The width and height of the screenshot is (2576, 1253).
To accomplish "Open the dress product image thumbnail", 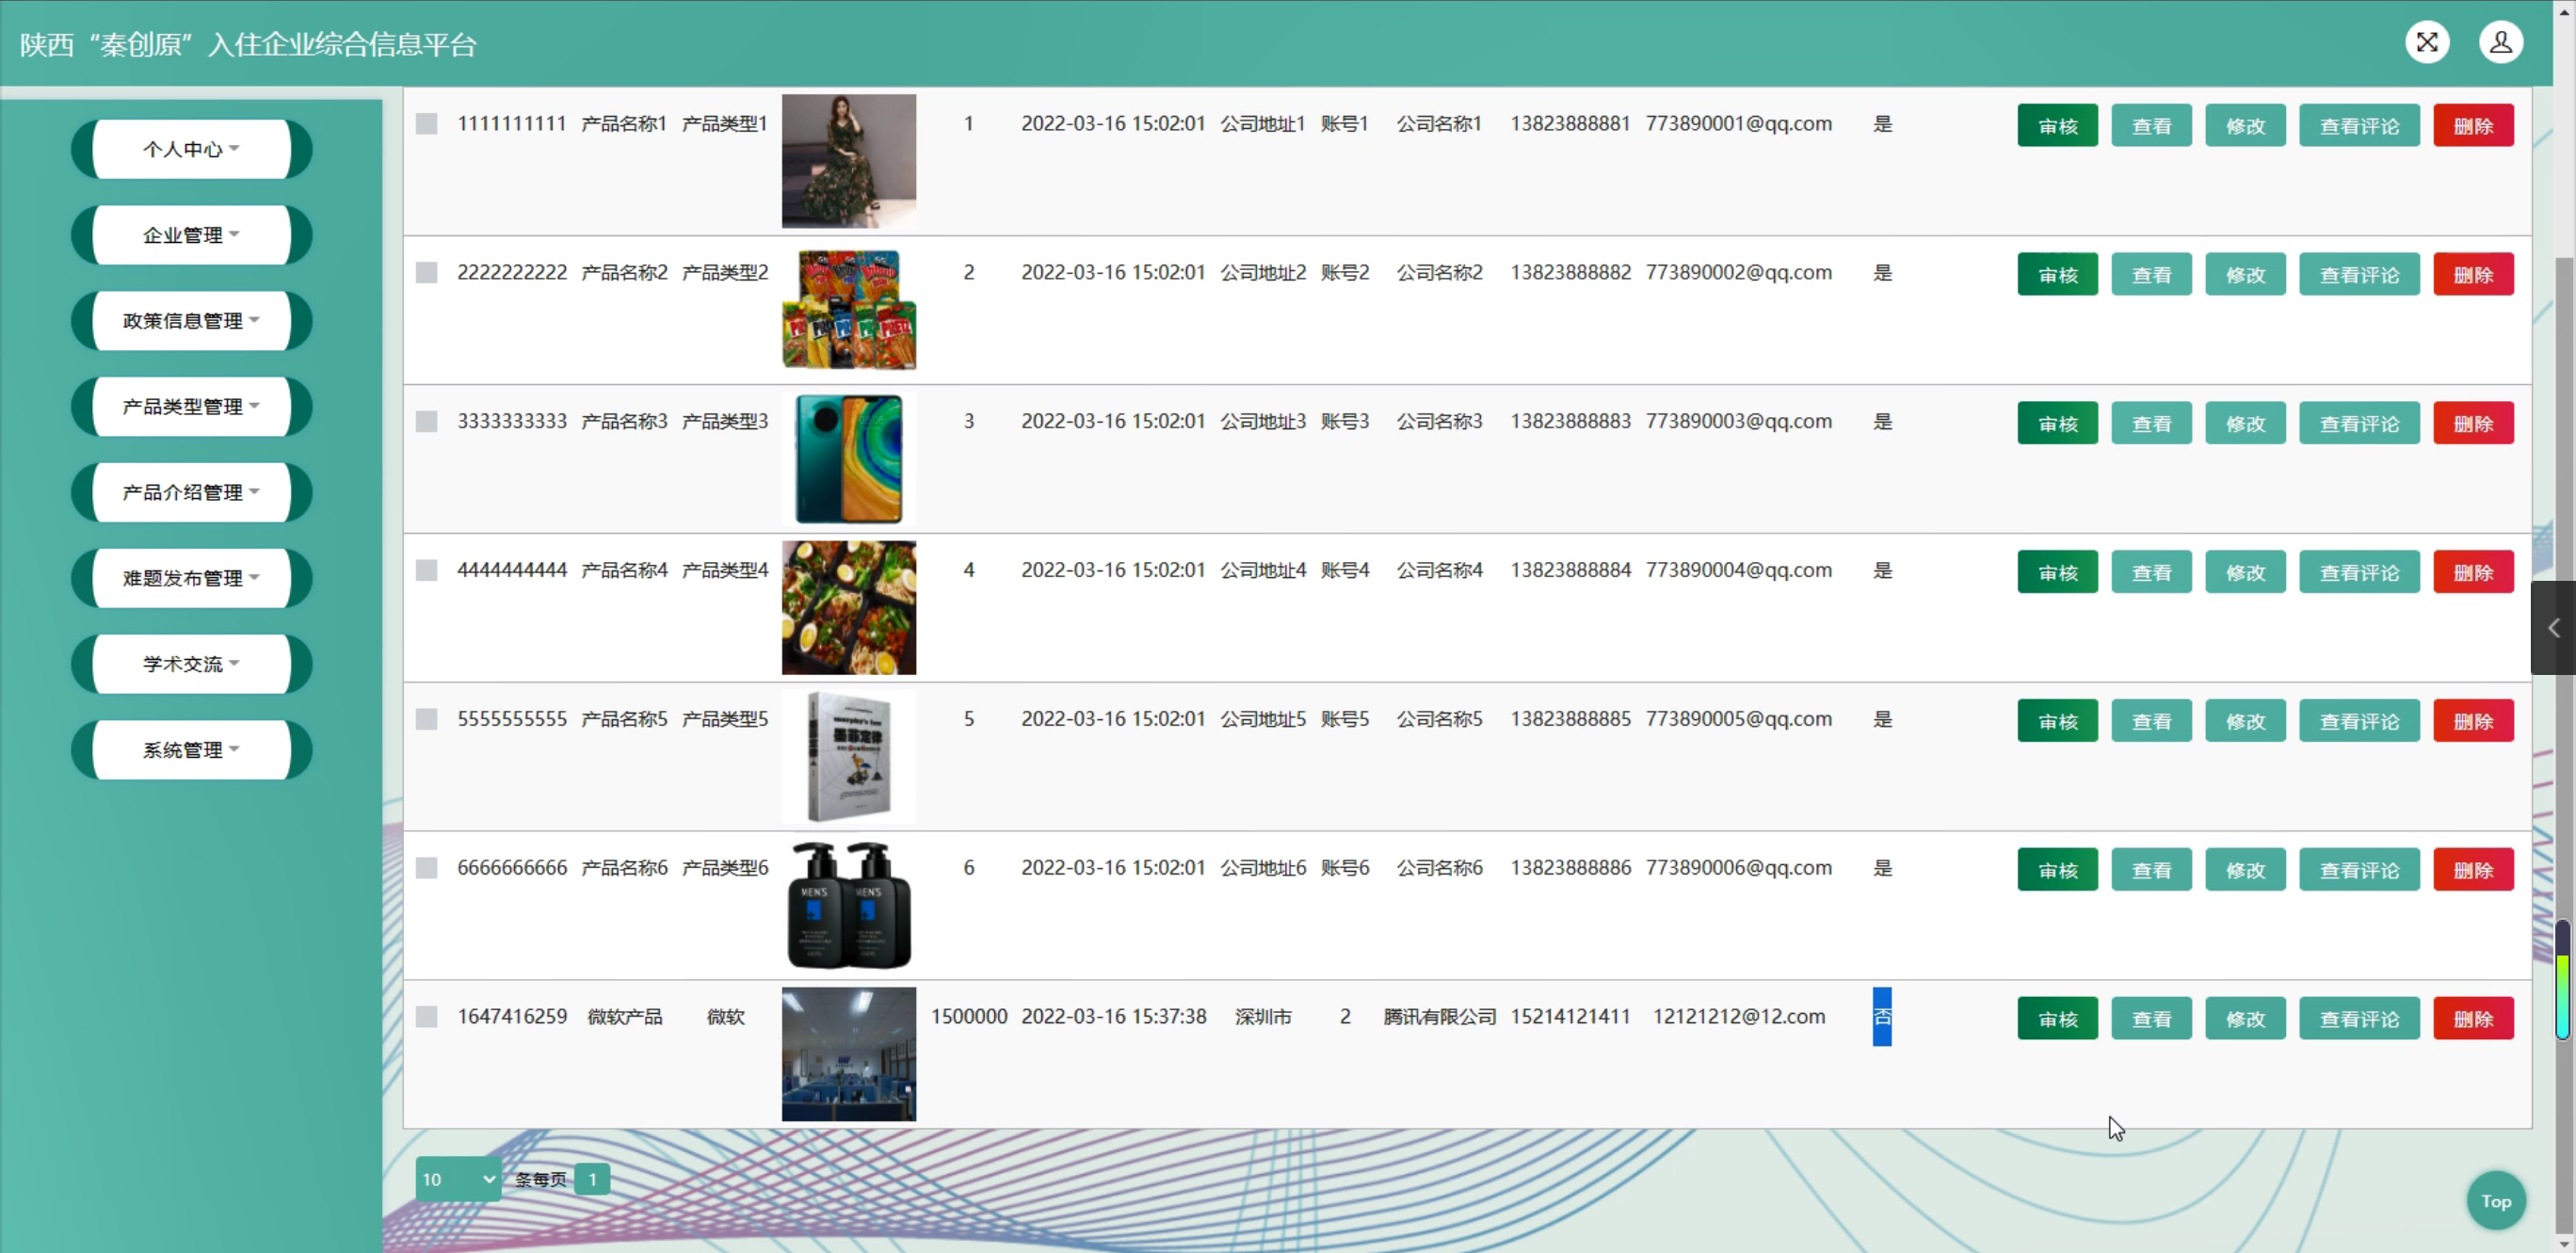I will click(848, 161).
